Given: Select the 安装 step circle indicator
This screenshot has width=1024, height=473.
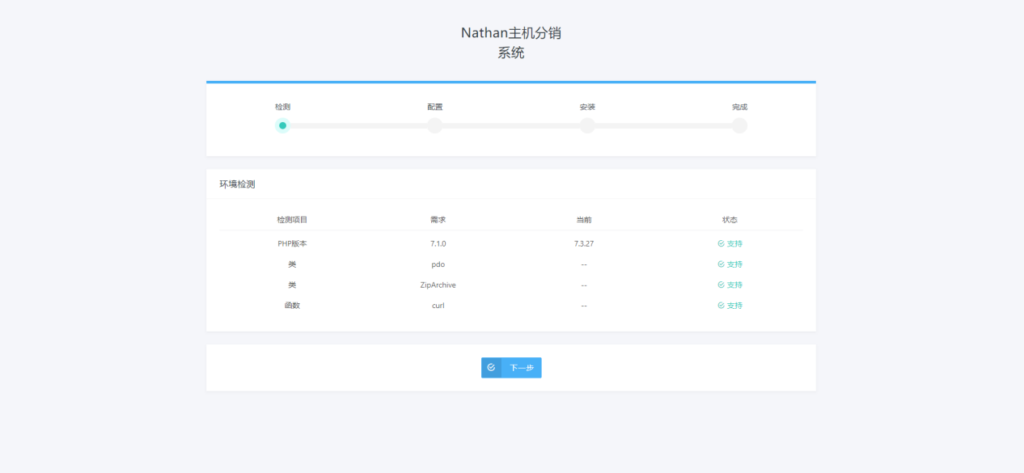Looking at the screenshot, I should [587, 125].
